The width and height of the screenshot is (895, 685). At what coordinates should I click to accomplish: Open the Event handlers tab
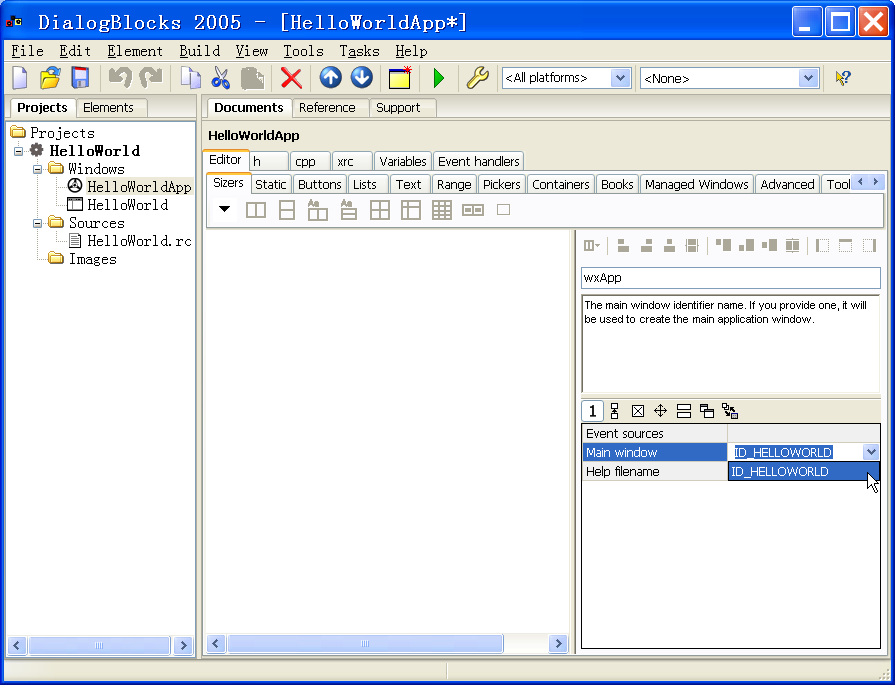coord(478,162)
